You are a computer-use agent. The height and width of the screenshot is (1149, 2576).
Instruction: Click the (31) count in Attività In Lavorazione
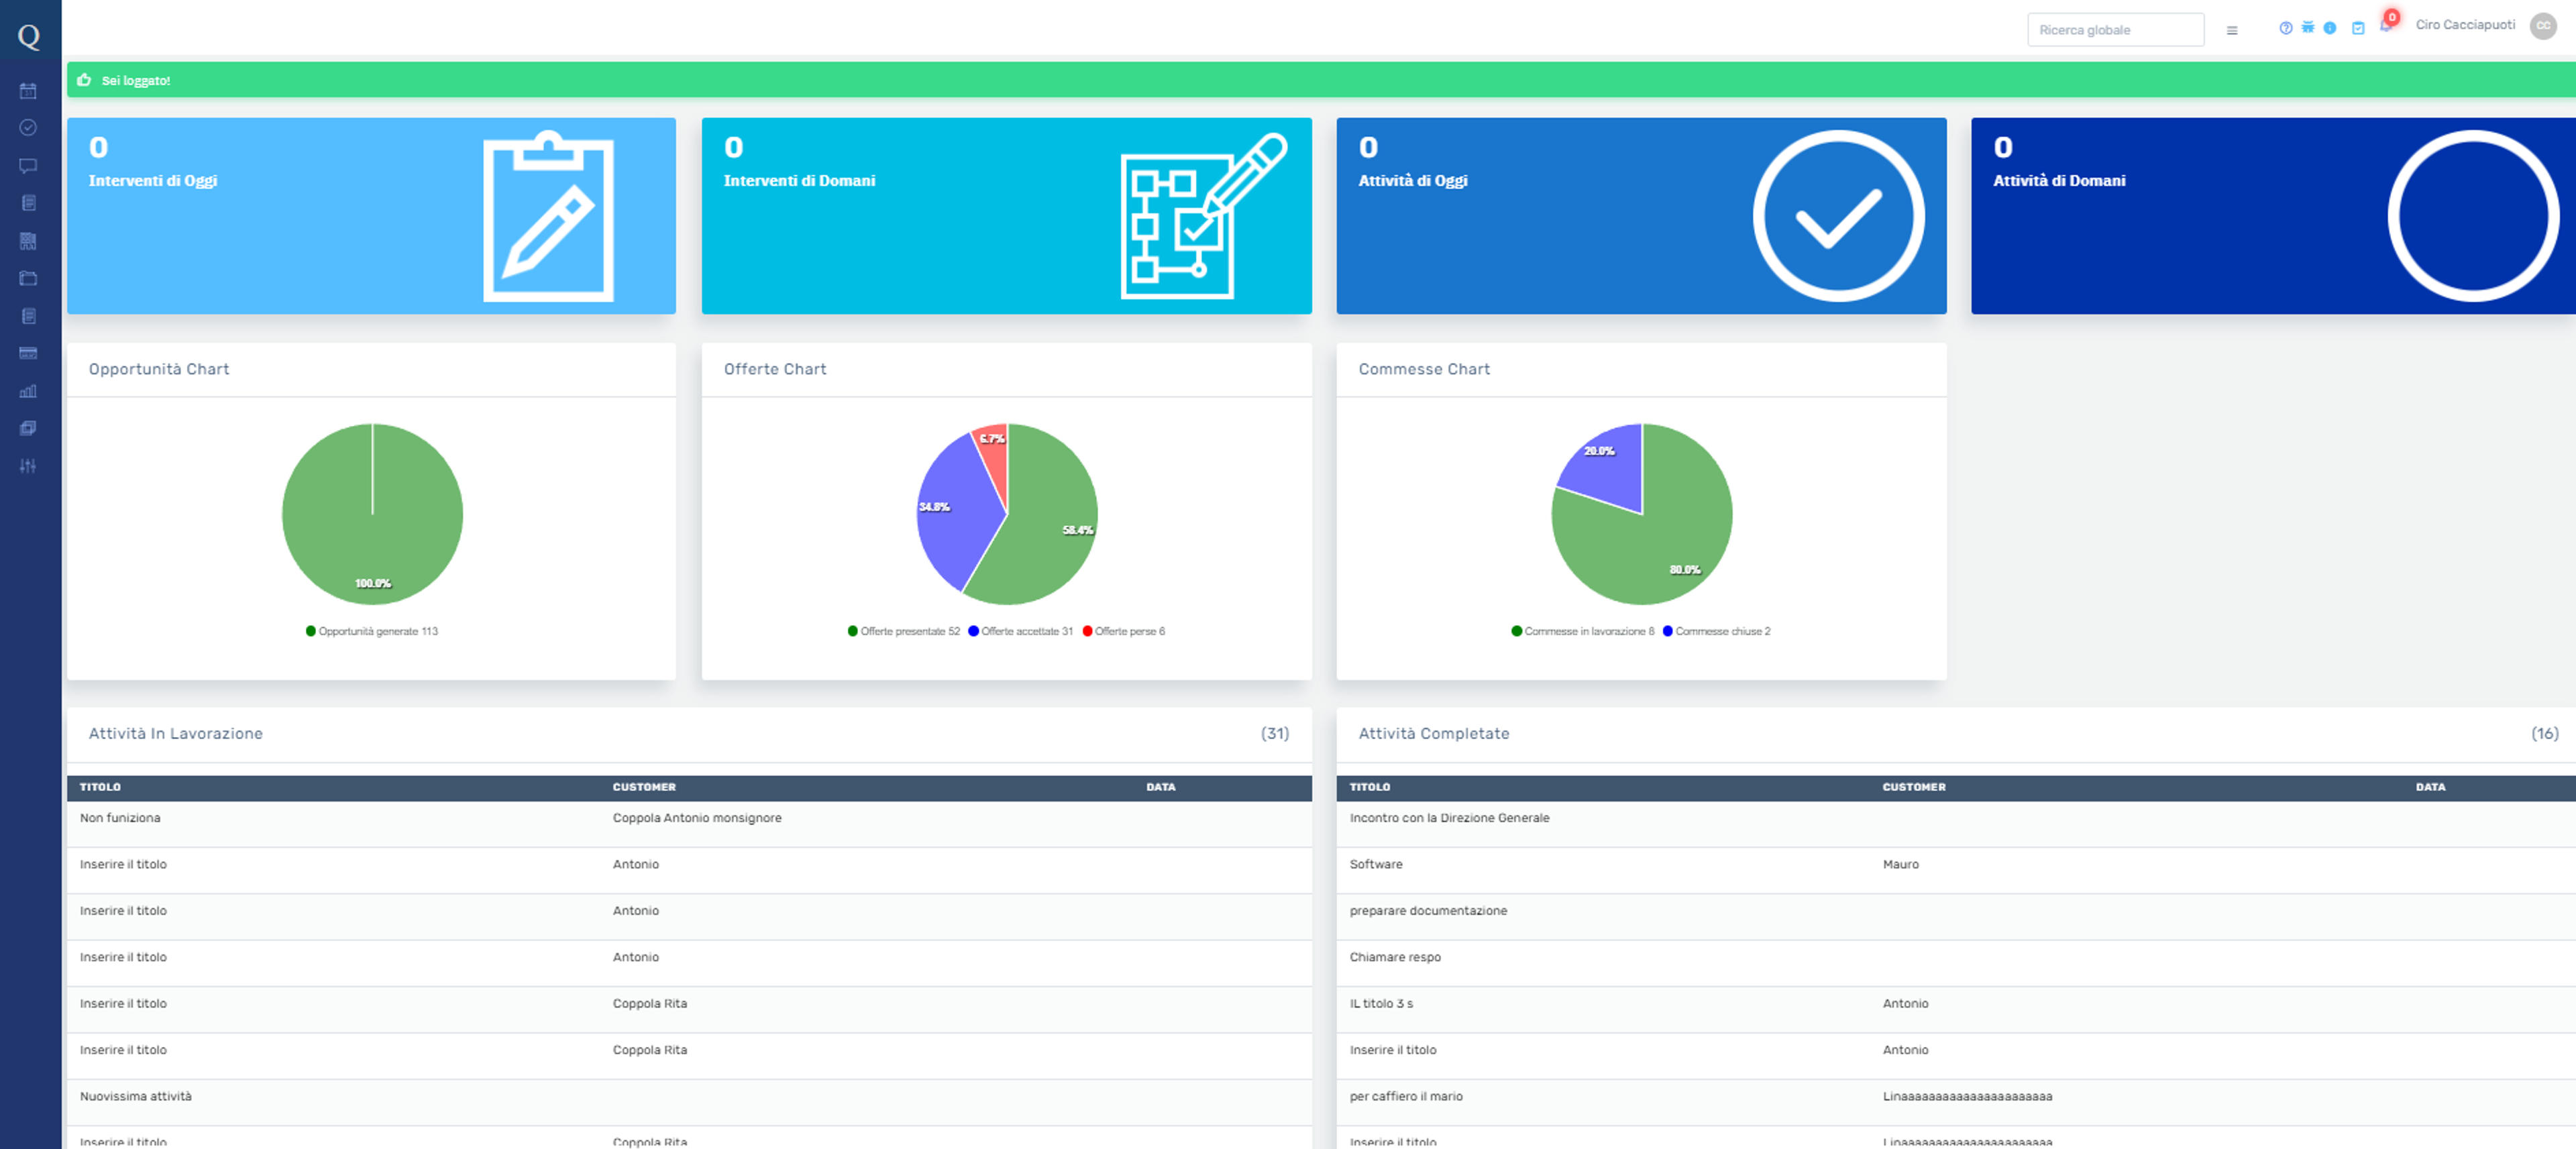[1275, 733]
